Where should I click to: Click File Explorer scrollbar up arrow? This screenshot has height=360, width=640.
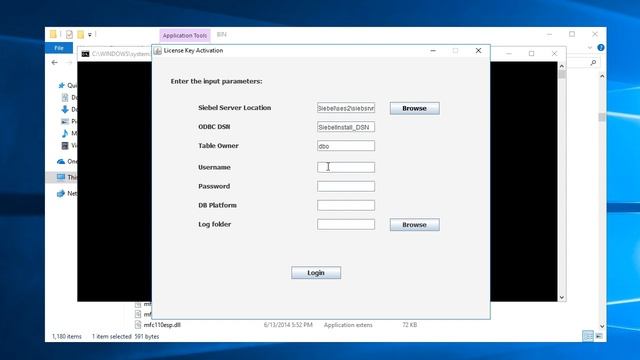point(602,76)
